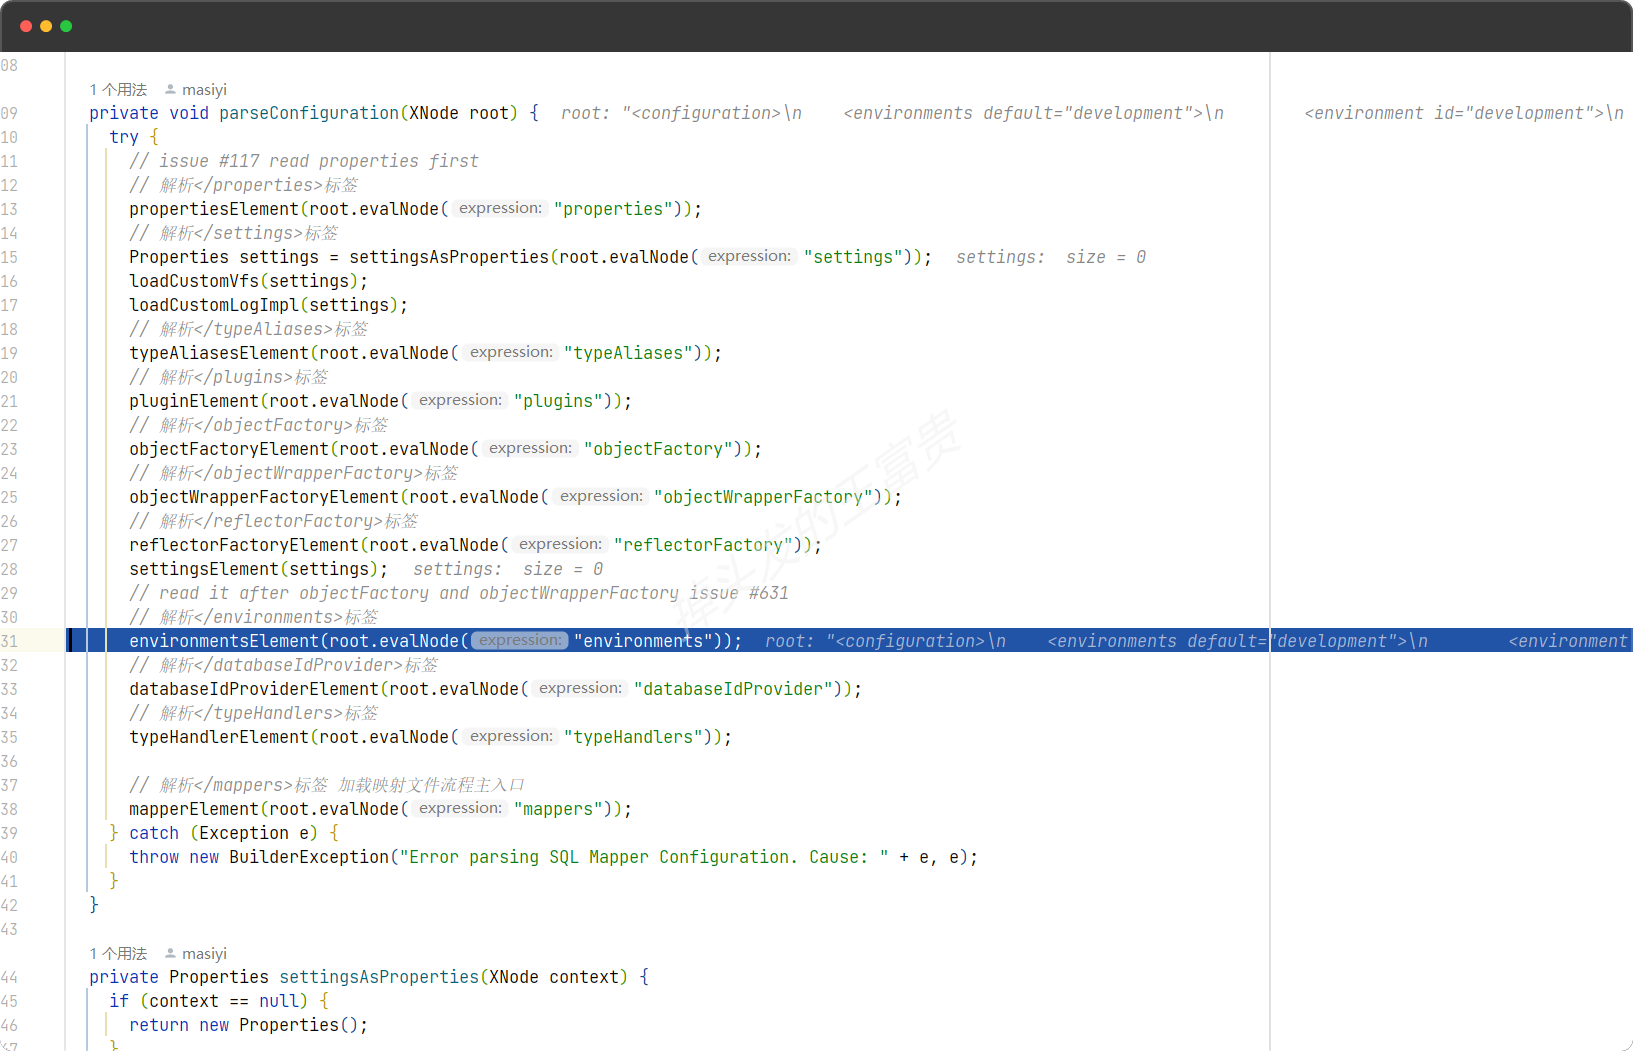Click the catch keyword
Screen dimensions: 1633x1051
pos(154,833)
